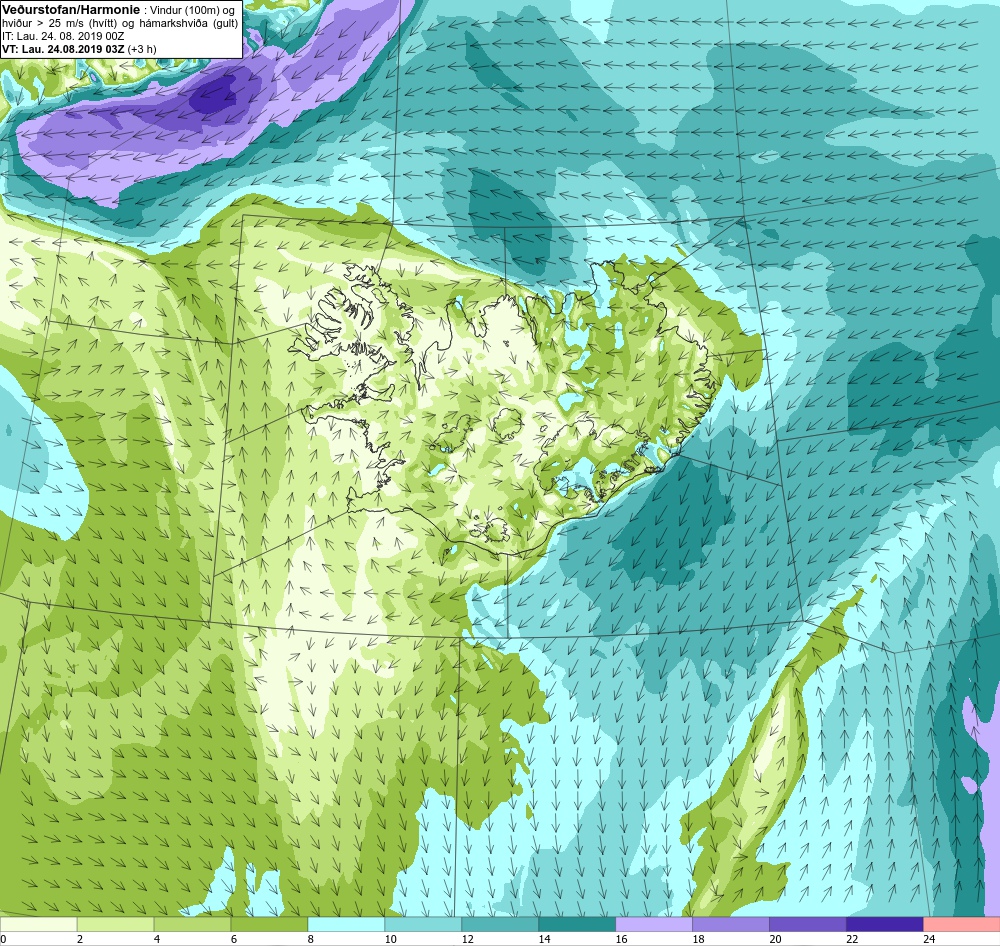Click the legend scale label "14"
Viewport: 1000px width, 946px height.
pos(545,939)
